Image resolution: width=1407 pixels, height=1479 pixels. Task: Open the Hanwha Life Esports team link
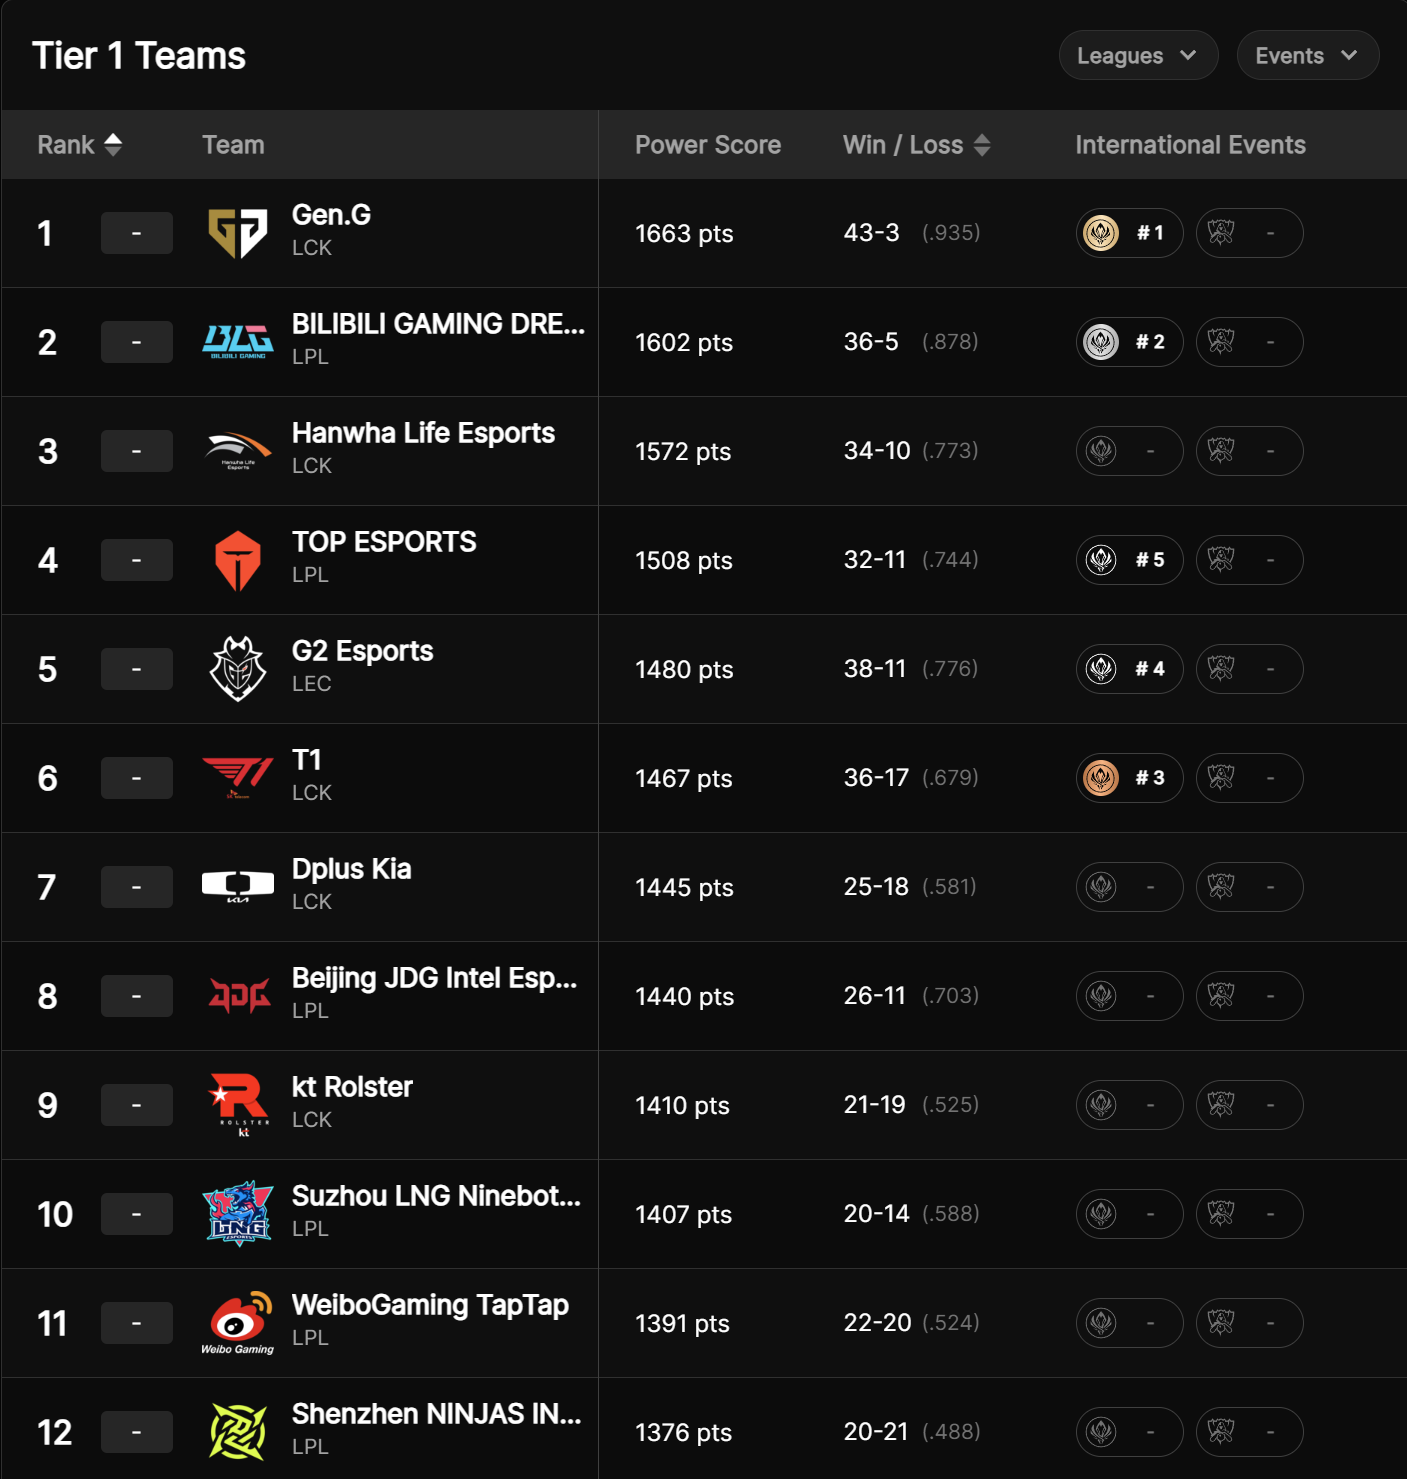(423, 433)
